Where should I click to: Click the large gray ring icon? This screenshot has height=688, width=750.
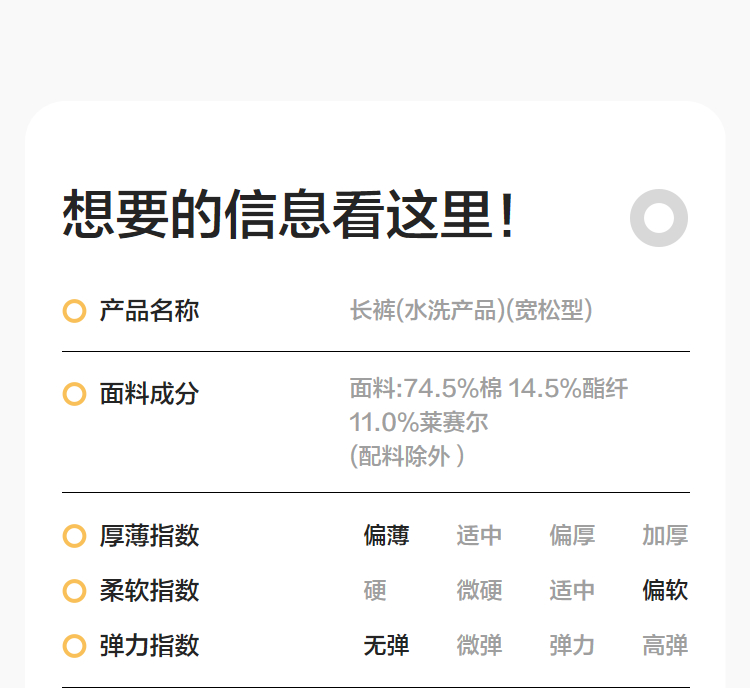point(659,218)
